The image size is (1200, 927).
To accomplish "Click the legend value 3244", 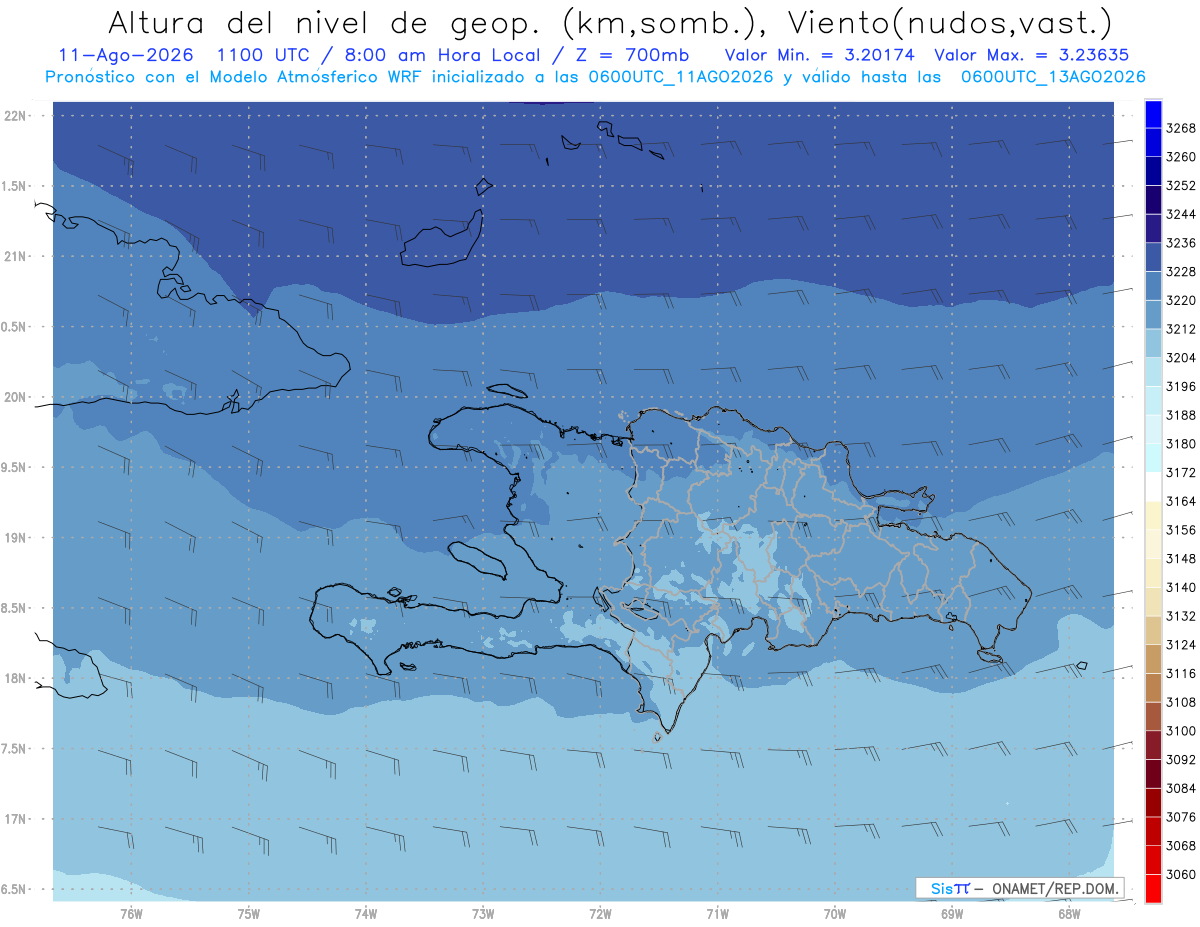I will click(x=1181, y=214).
